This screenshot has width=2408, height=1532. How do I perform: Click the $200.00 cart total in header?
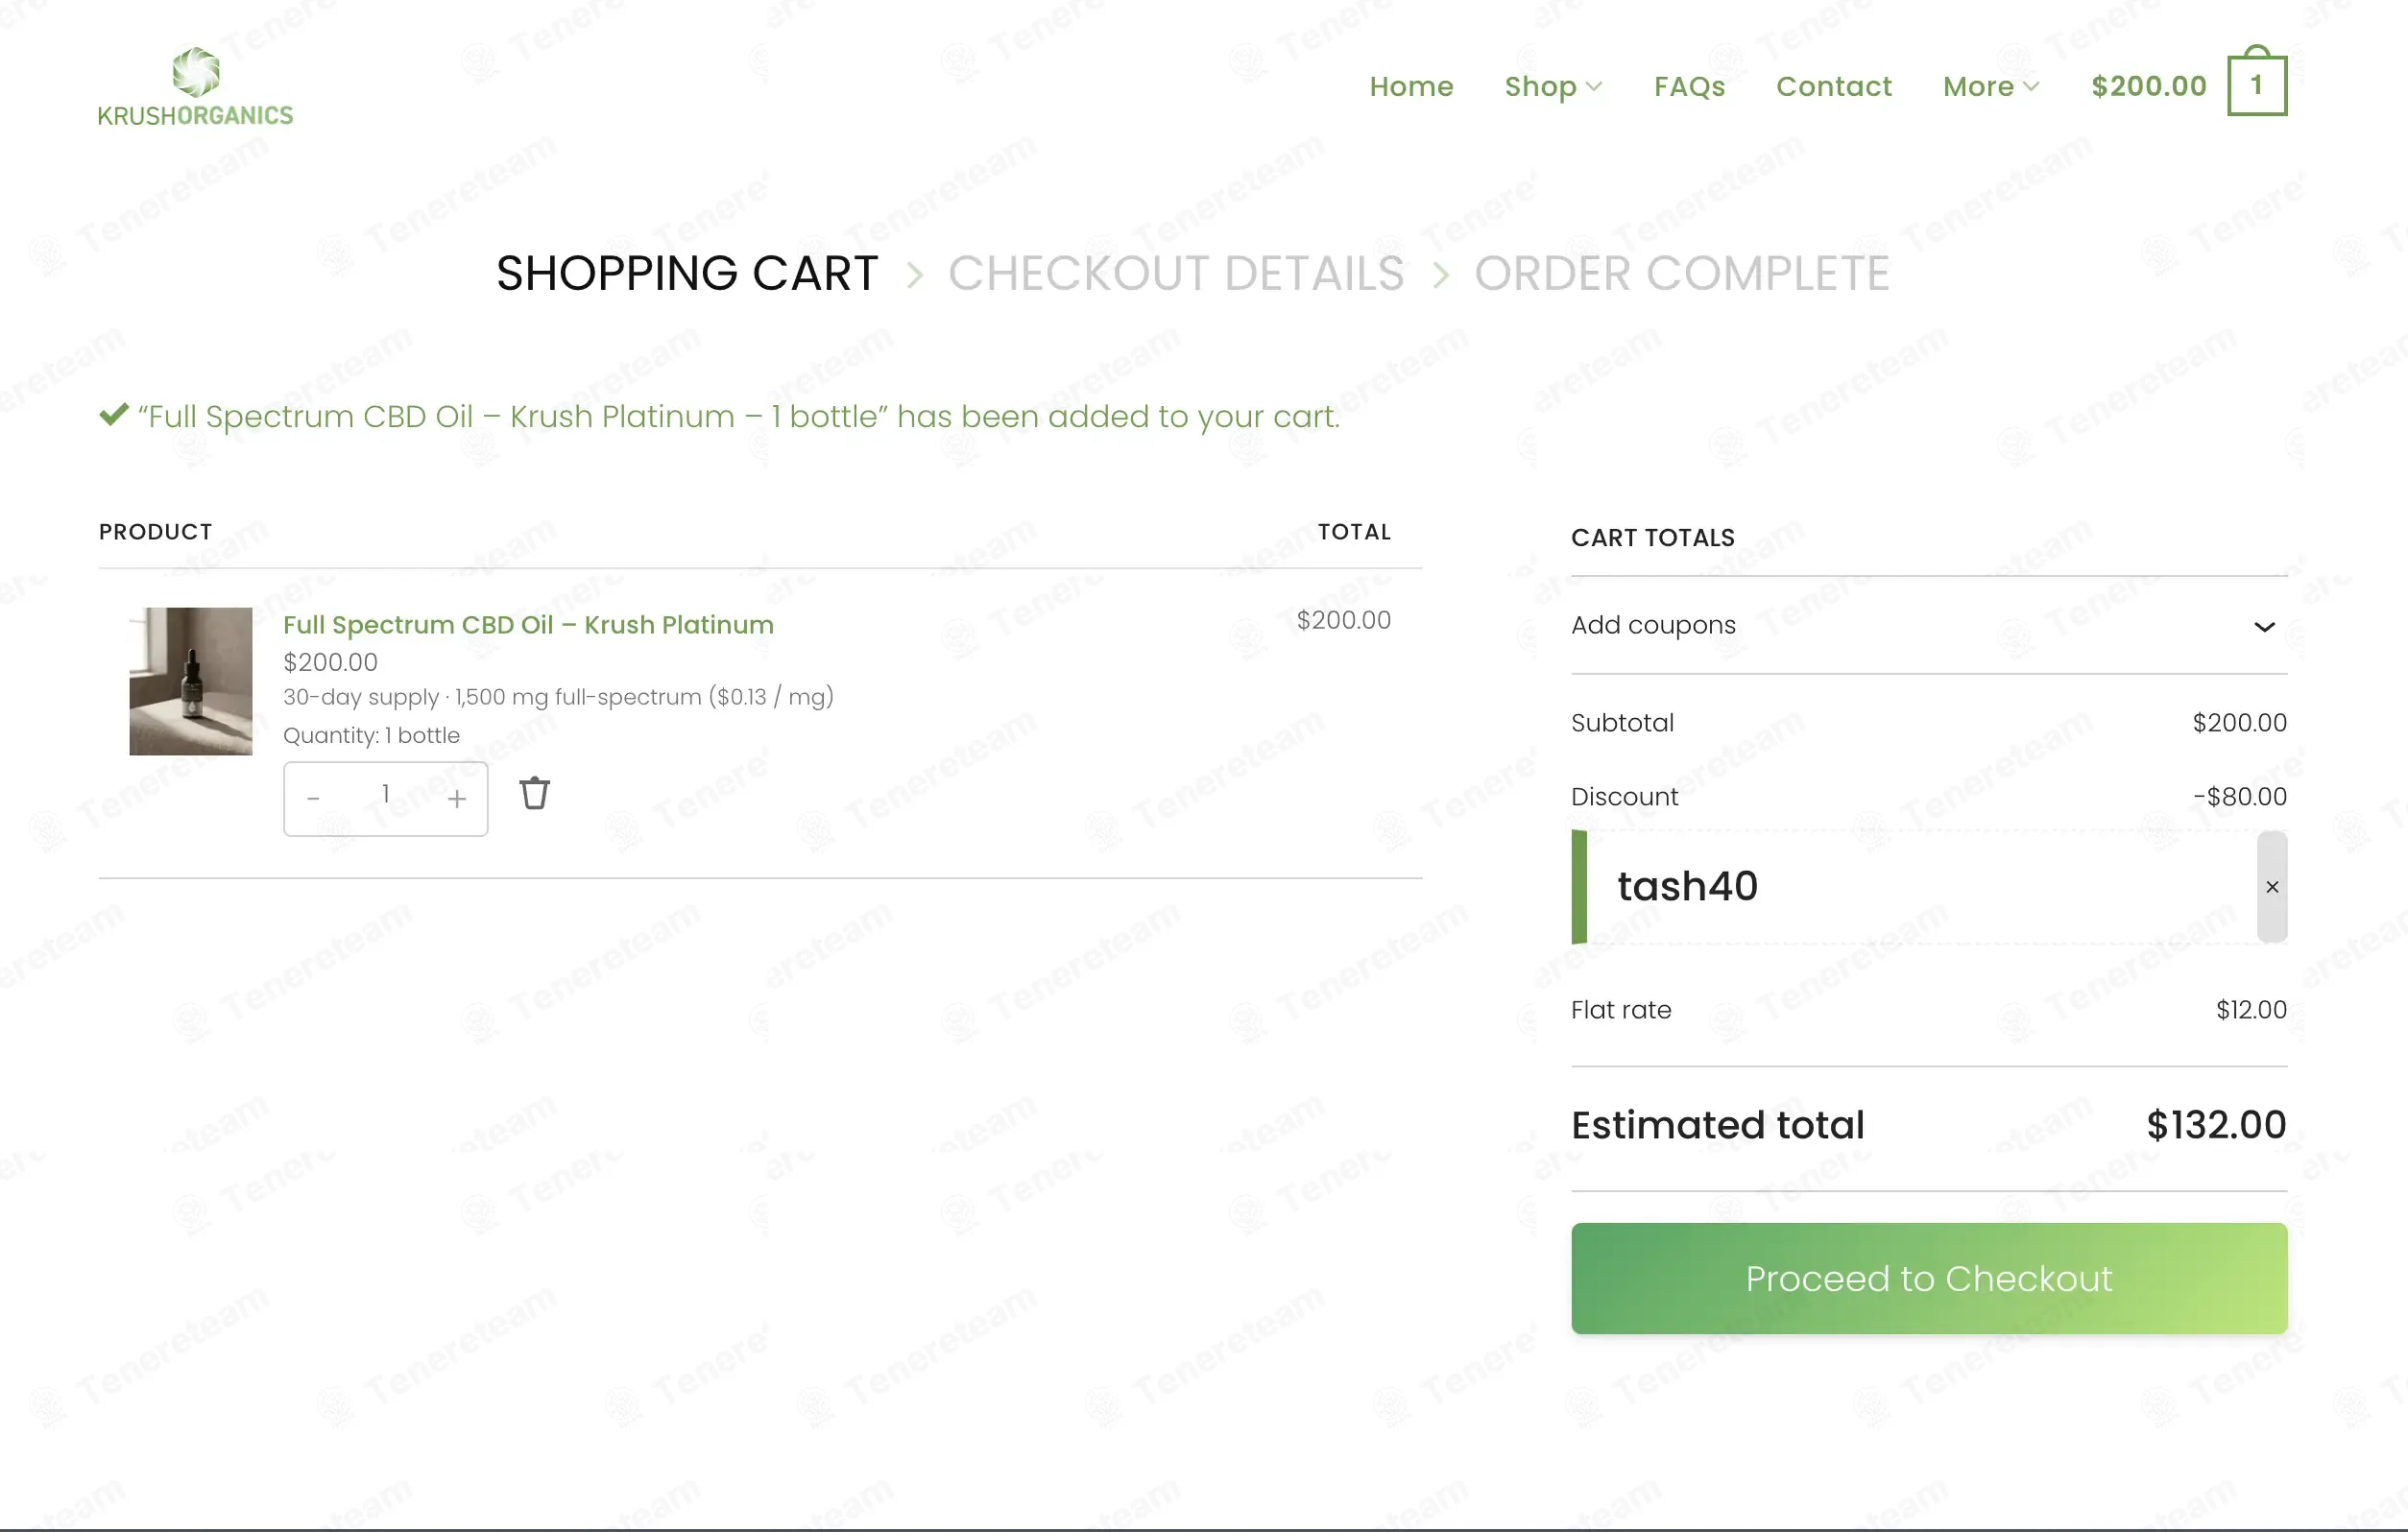[2148, 86]
